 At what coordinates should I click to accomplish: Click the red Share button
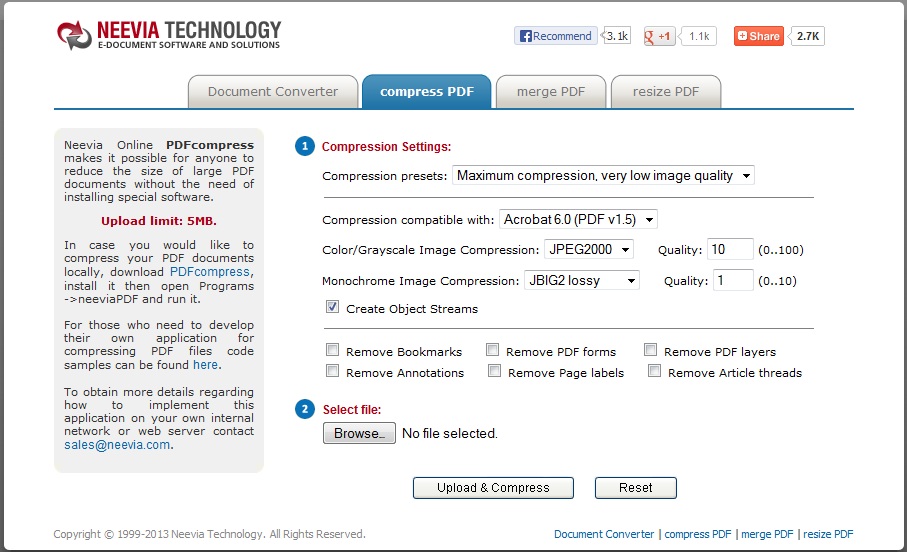(x=759, y=36)
